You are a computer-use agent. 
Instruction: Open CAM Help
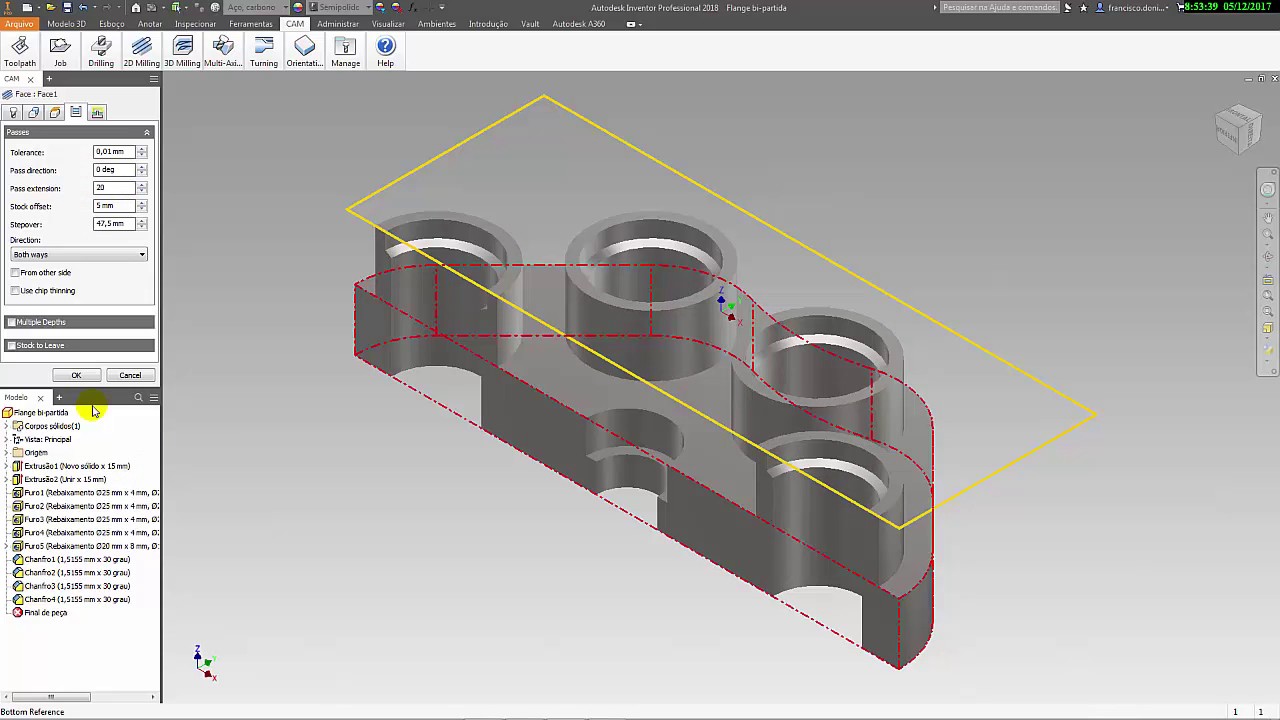click(x=385, y=52)
